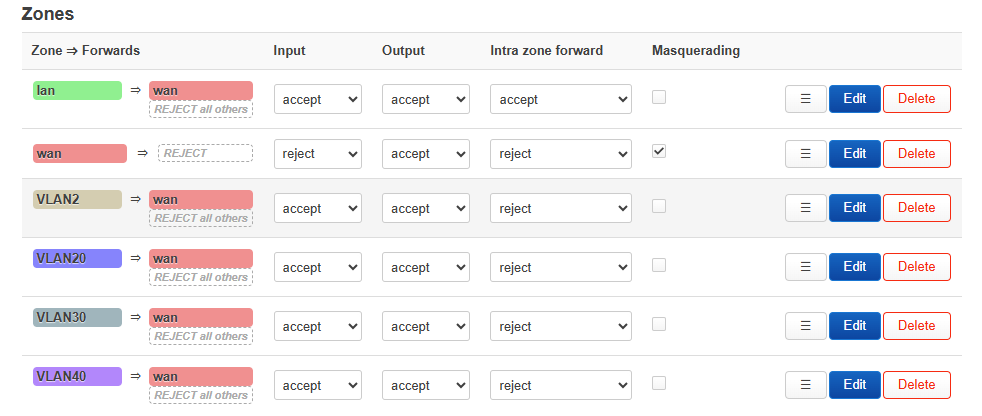Image resolution: width=982 pixels, height=416 pixels.
Task: Click the green lan zone badge
Action: pyautogui.click(x=77, y=91)
